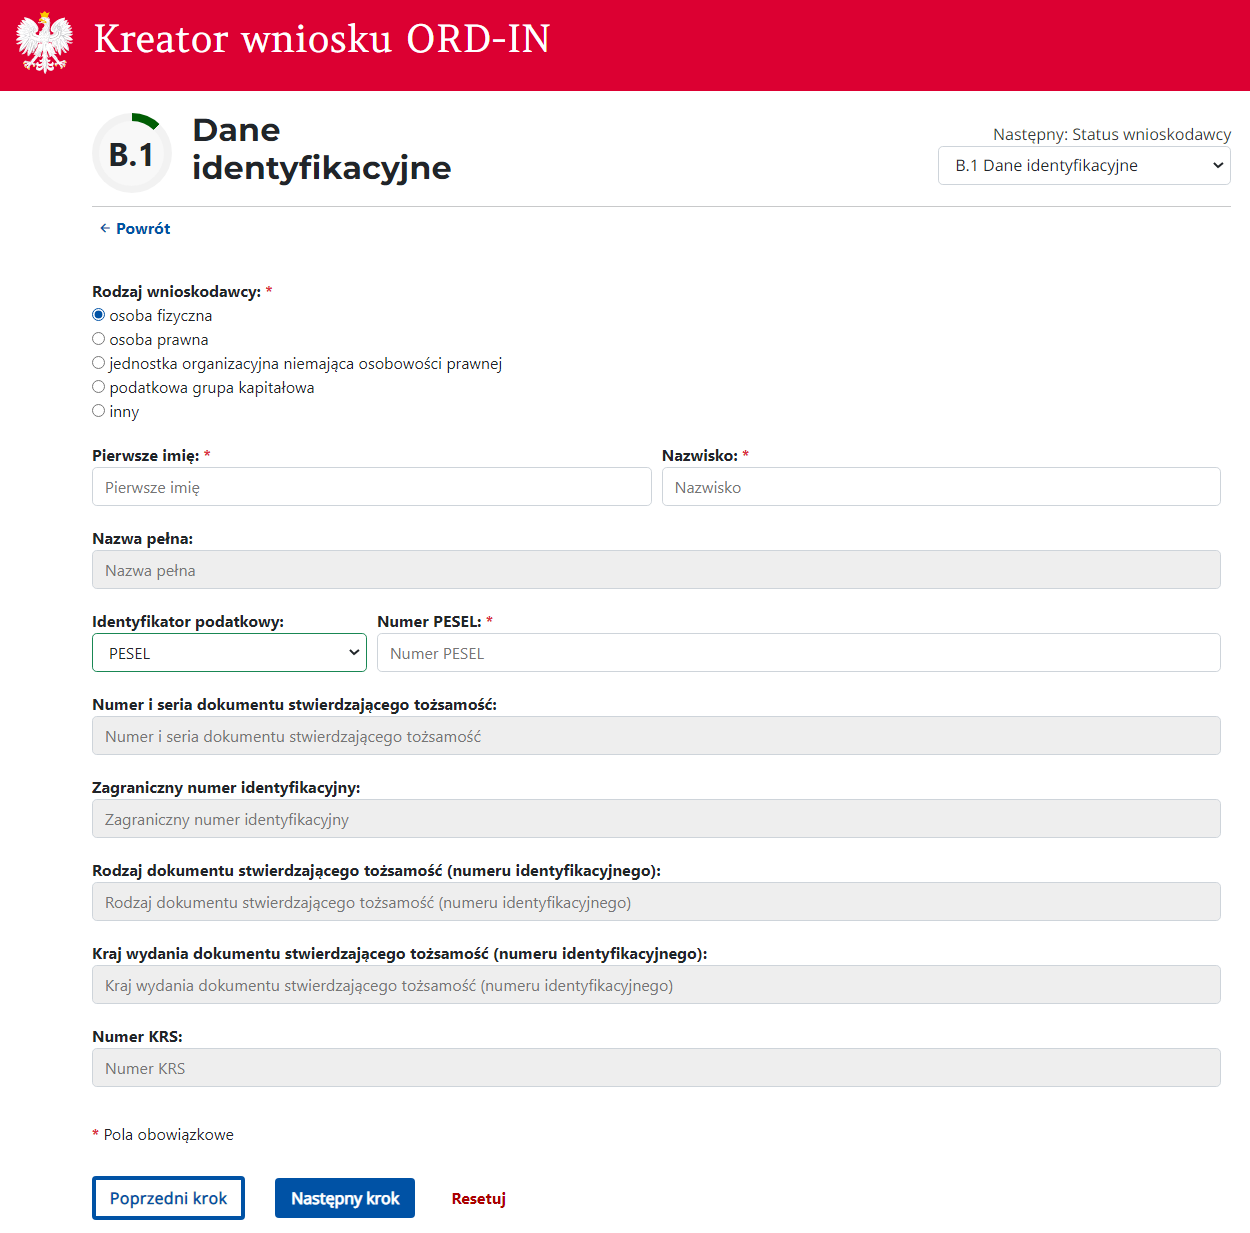
Task: Select podatkowa grupa kapitałowa option
Action: pos(99,387)
